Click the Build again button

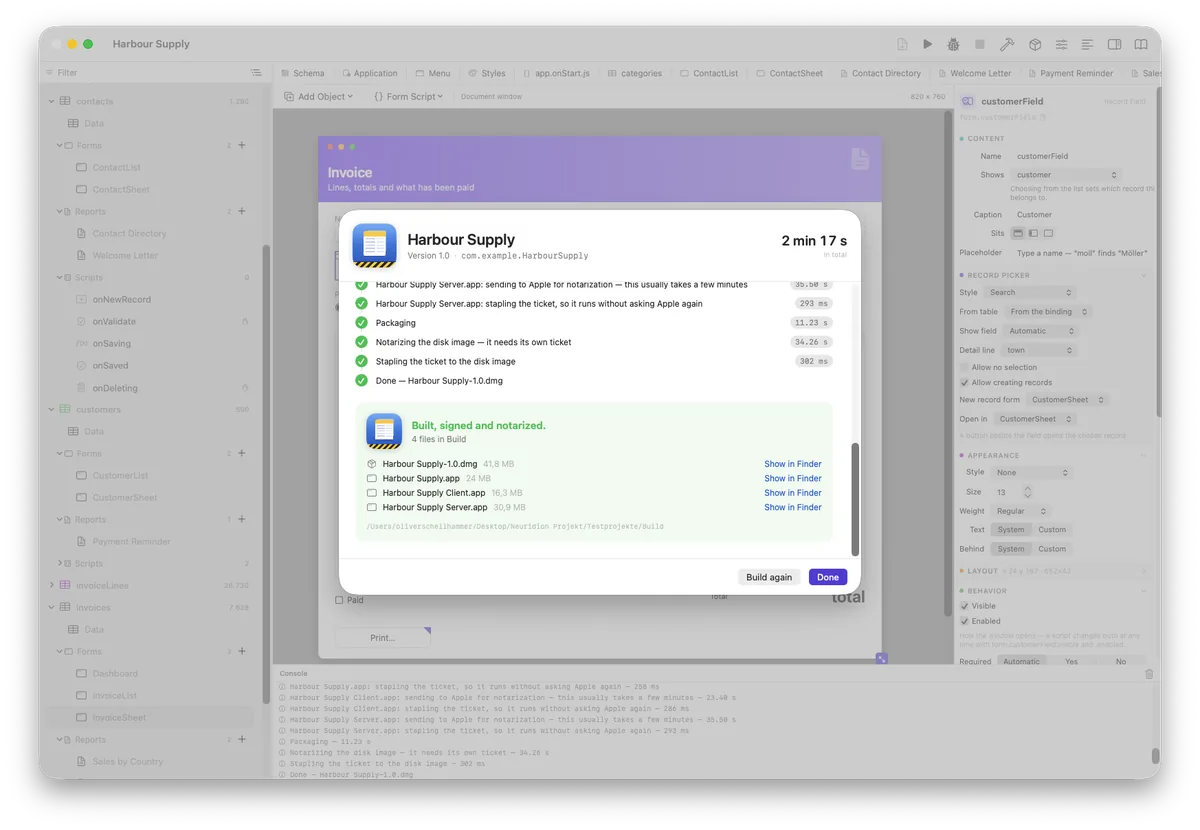(x=769, y=577)
